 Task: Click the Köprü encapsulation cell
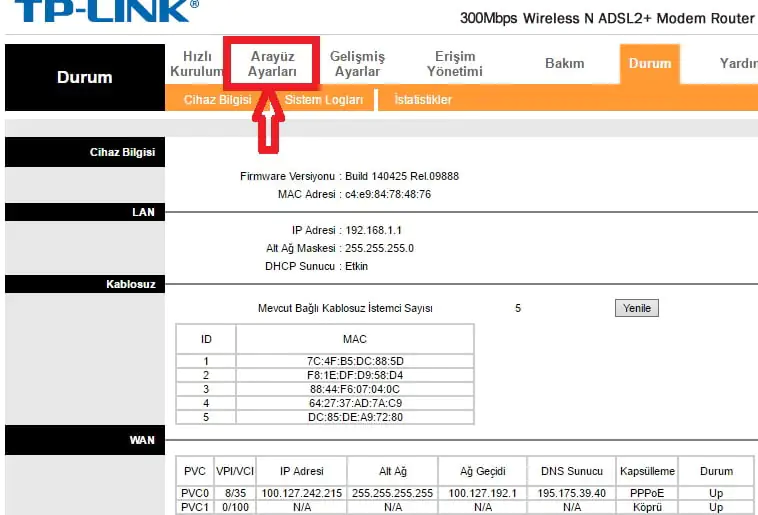click(647, 507)
